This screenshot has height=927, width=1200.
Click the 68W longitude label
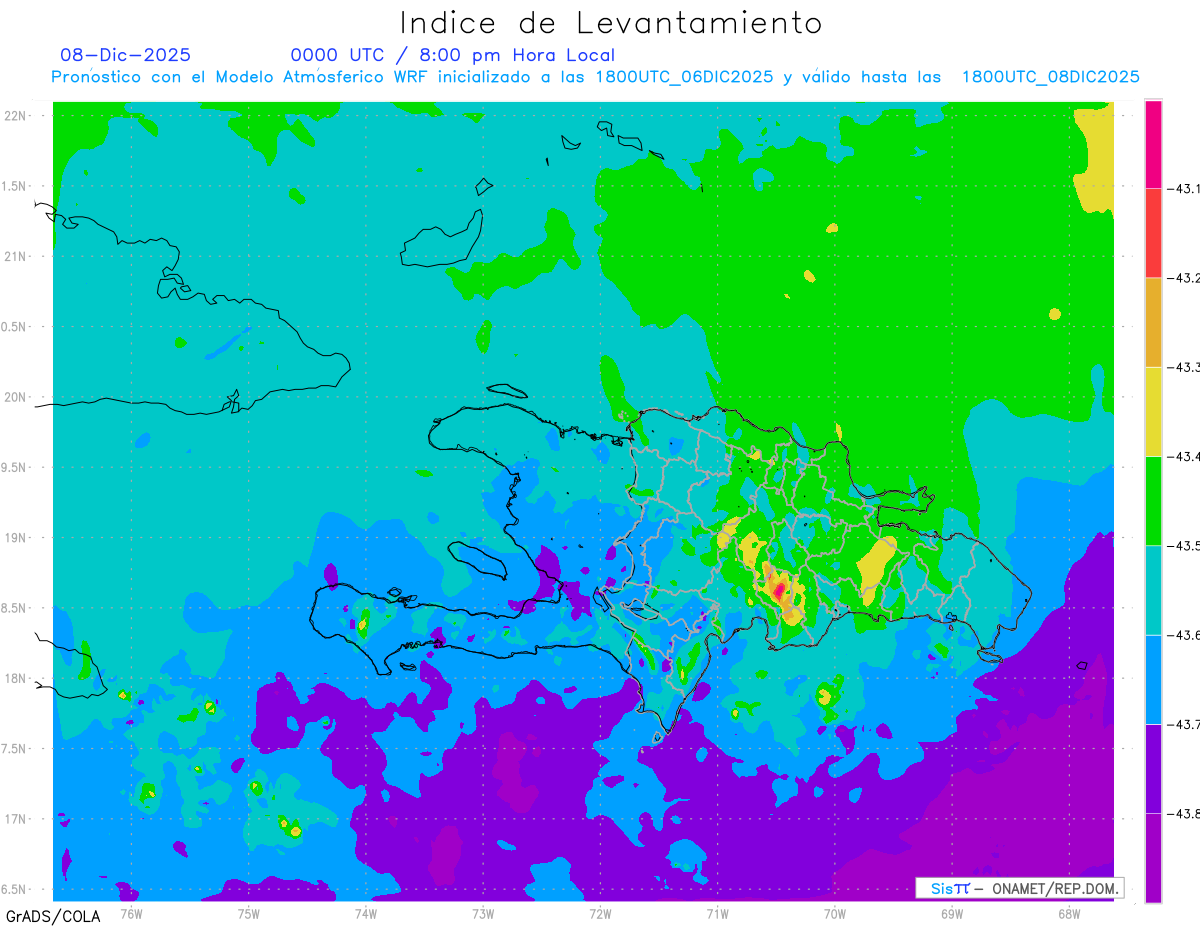click(1068, 913)
